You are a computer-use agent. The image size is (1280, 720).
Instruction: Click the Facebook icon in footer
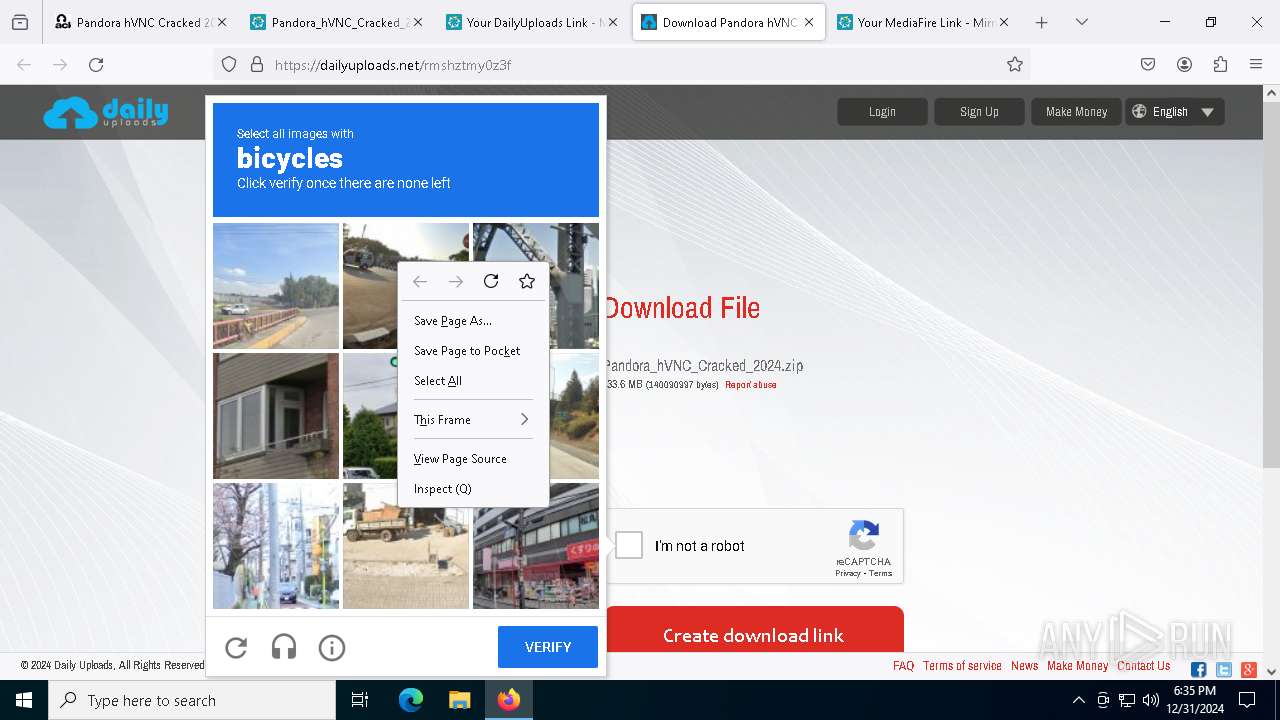(x=1198, y=670)
